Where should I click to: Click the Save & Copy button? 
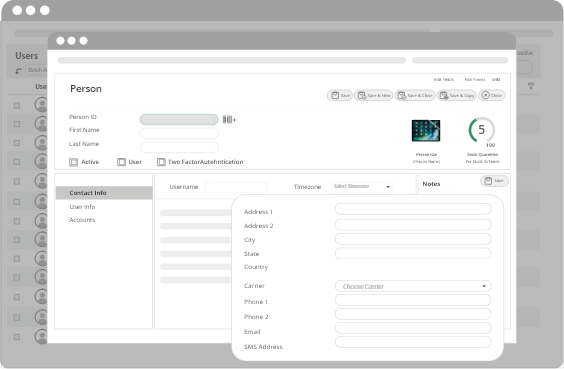(x=456, y=95)
